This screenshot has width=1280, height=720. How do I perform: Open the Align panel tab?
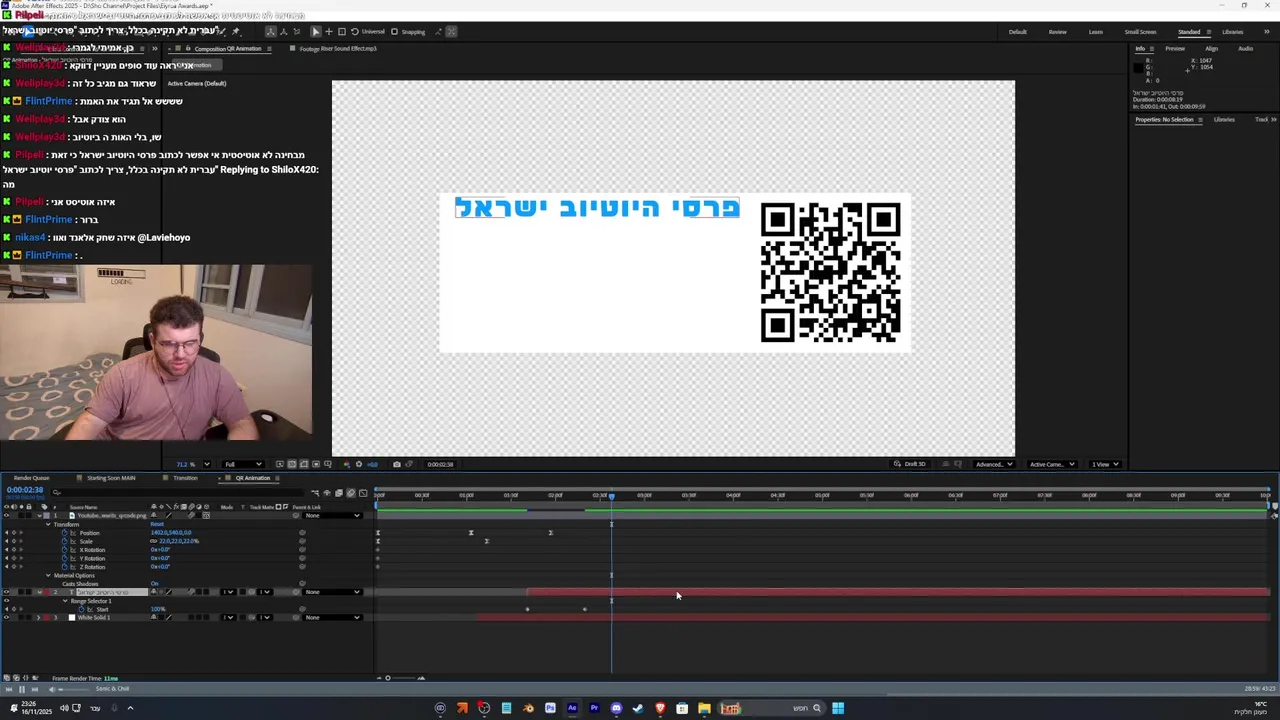[1211, 48]
